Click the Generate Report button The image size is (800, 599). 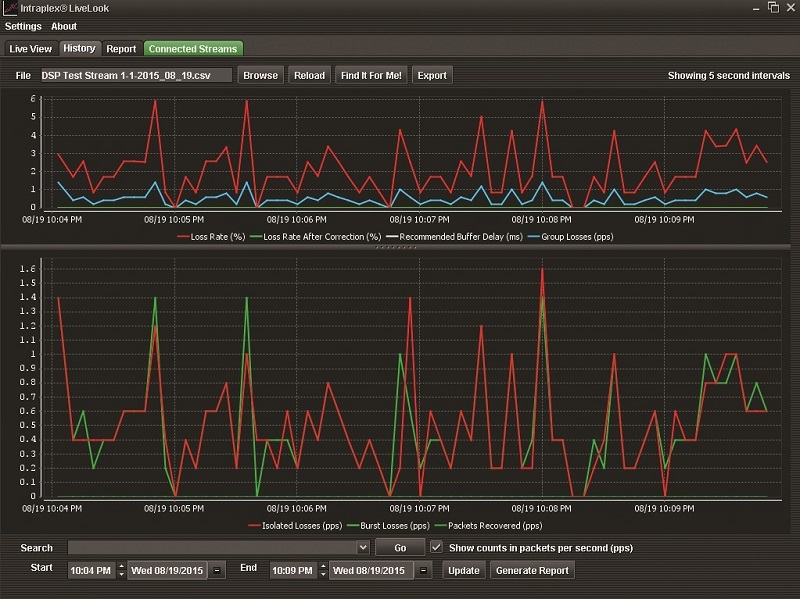(x=532, y=570)
